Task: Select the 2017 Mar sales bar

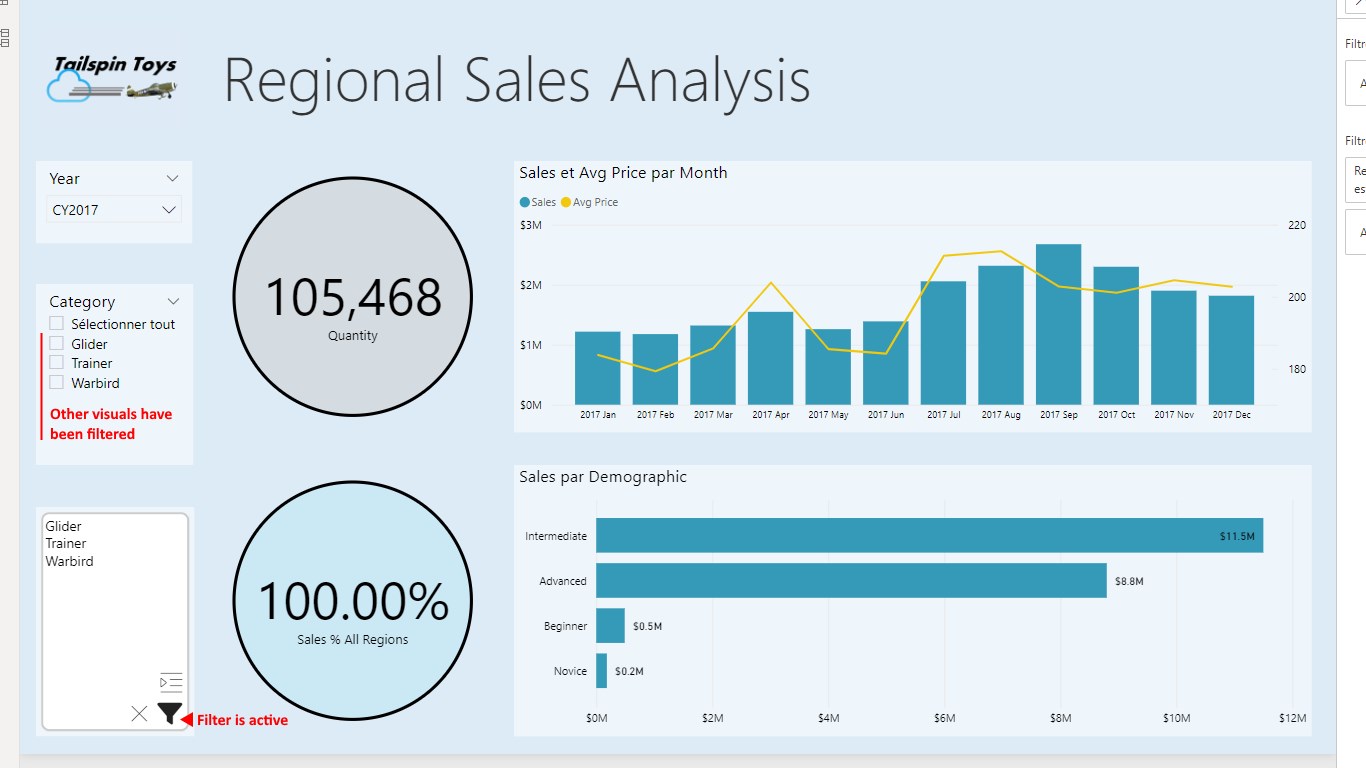Action: click(712, 365)
